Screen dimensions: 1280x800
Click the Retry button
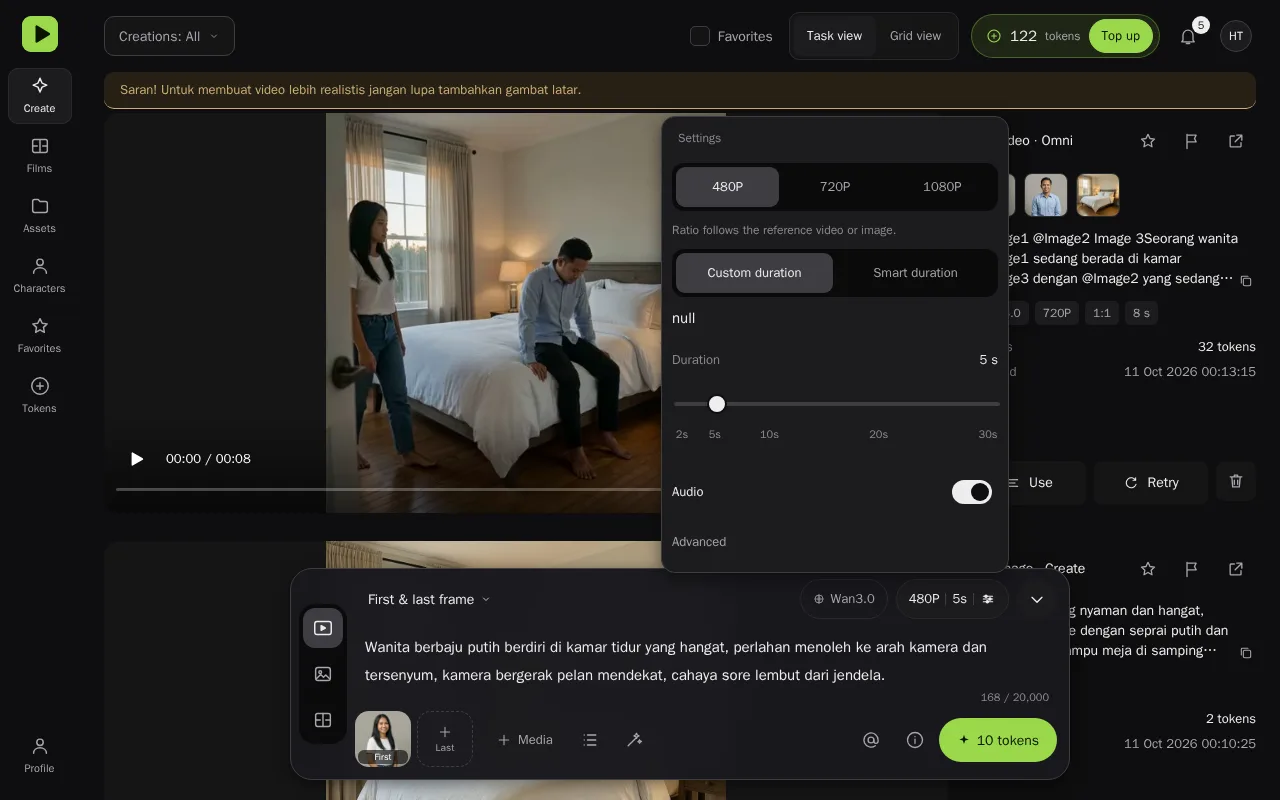(x=1151, y=482)
